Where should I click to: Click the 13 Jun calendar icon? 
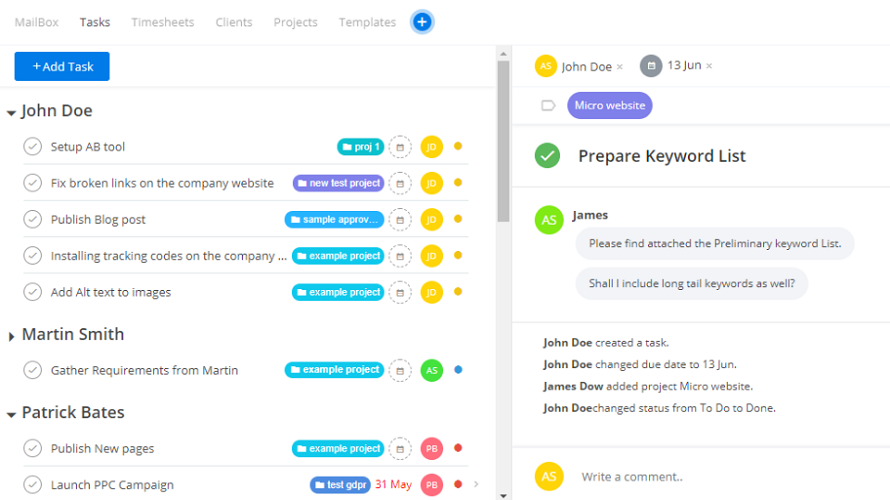(x=651, y=66)
